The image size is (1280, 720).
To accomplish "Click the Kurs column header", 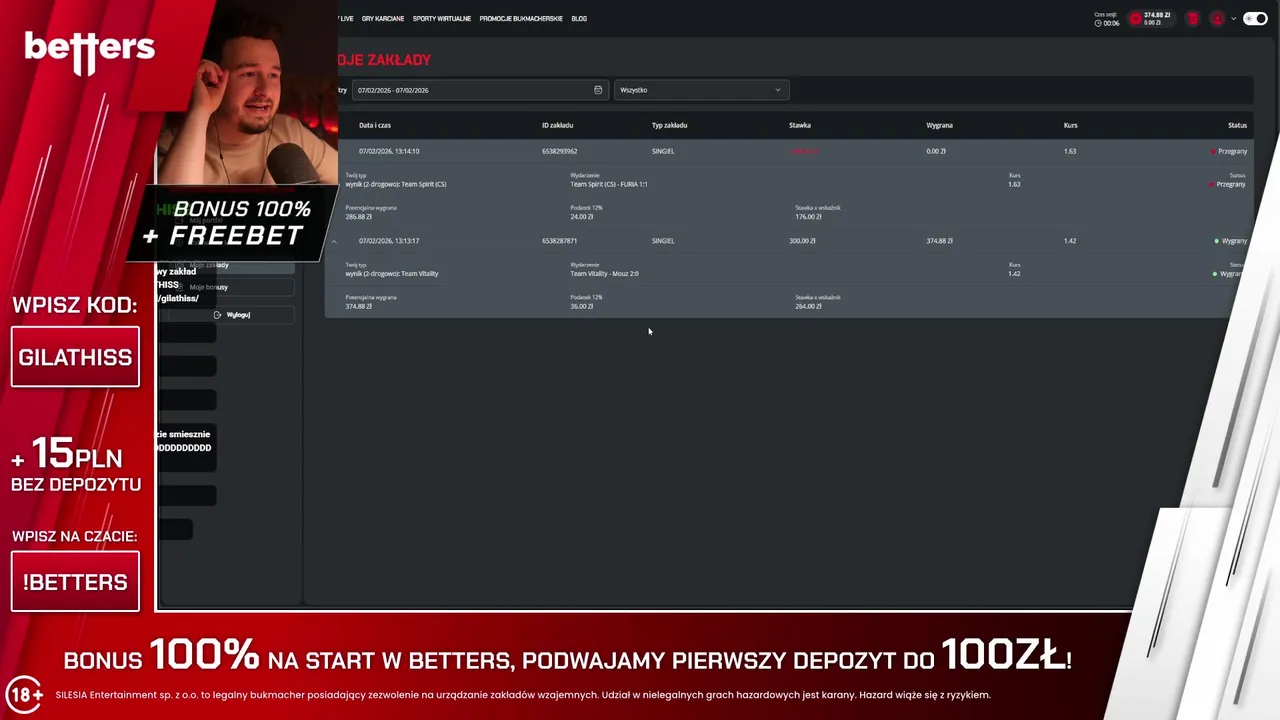I will click(x=1070, y=126).
